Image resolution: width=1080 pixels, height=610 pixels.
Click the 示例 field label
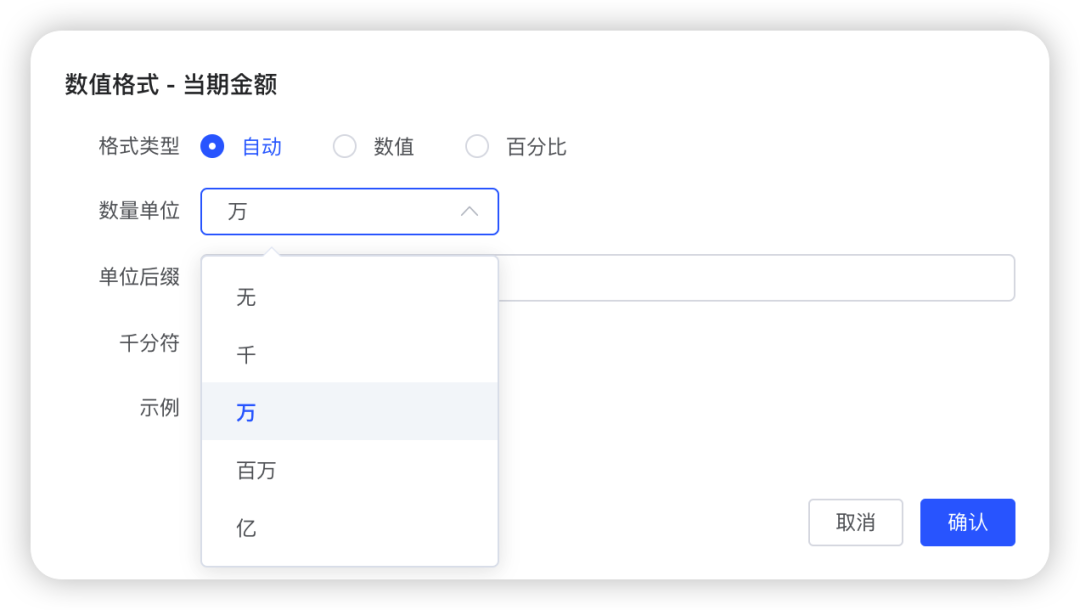tap(159, 407)
